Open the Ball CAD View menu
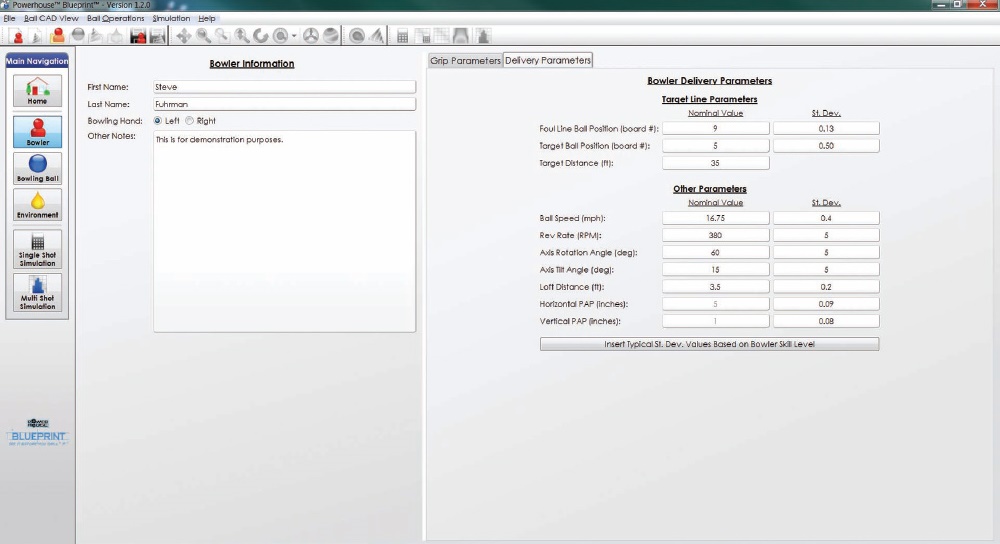This screenshot has width=1000, height=544. pyautogui.click(x=51, y=18)
